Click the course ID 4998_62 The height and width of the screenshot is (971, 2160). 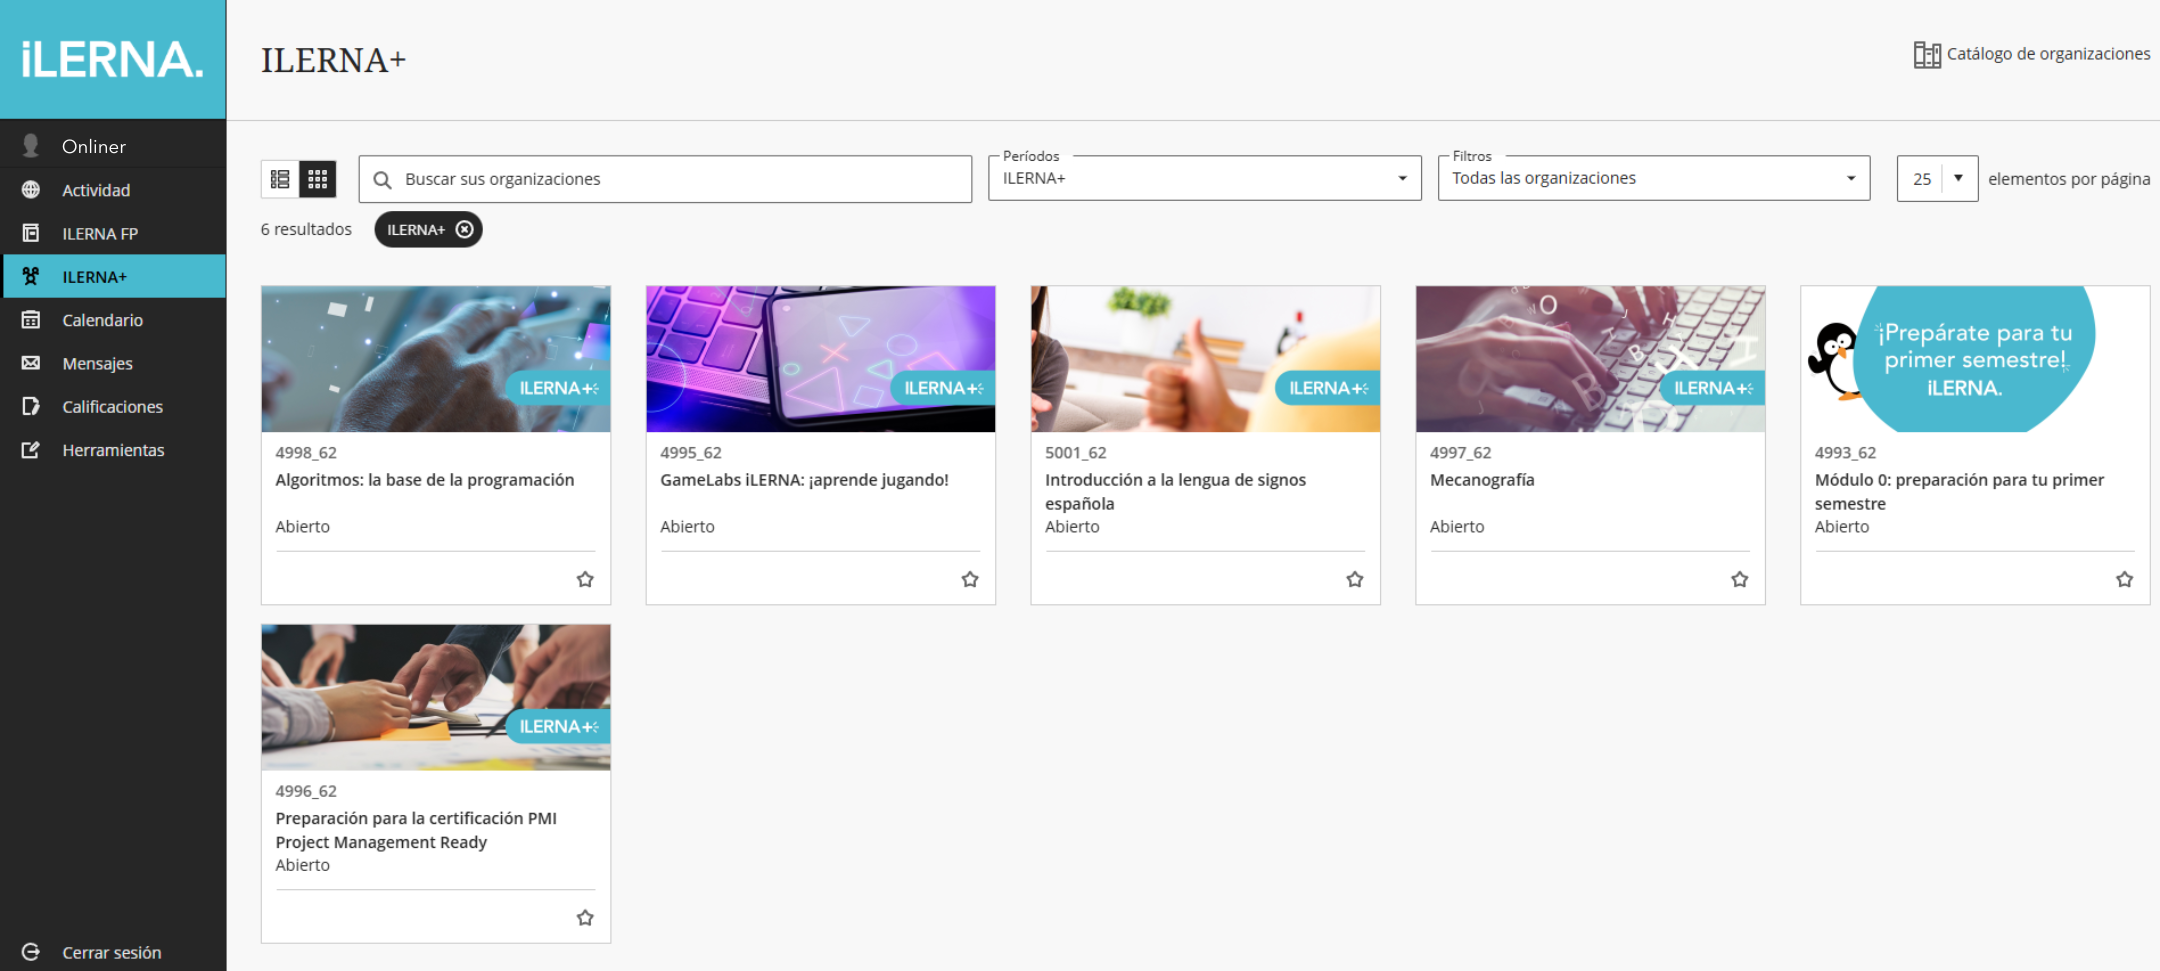pyautogui.click(x=306, y=453)
